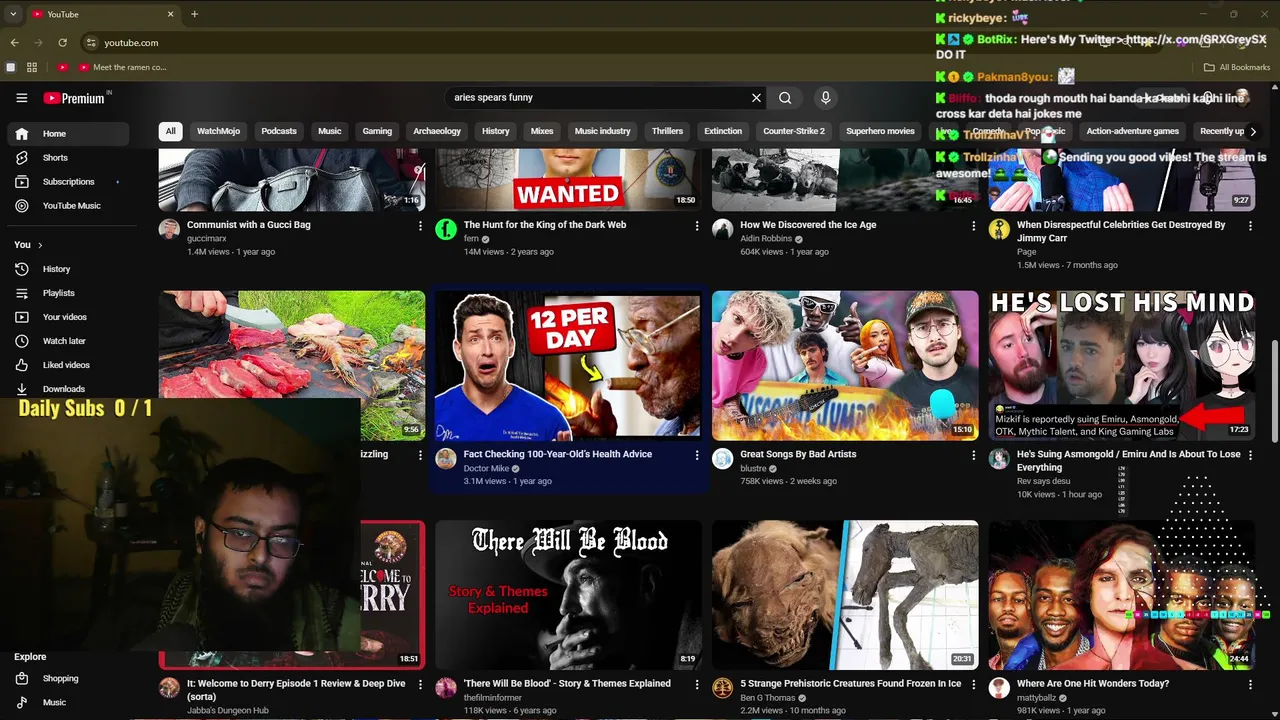Image resolution: width=1280 pixels, height=720 pixels.
Task: Open Ben G Thomas channel link
Action: click(768, 698)
